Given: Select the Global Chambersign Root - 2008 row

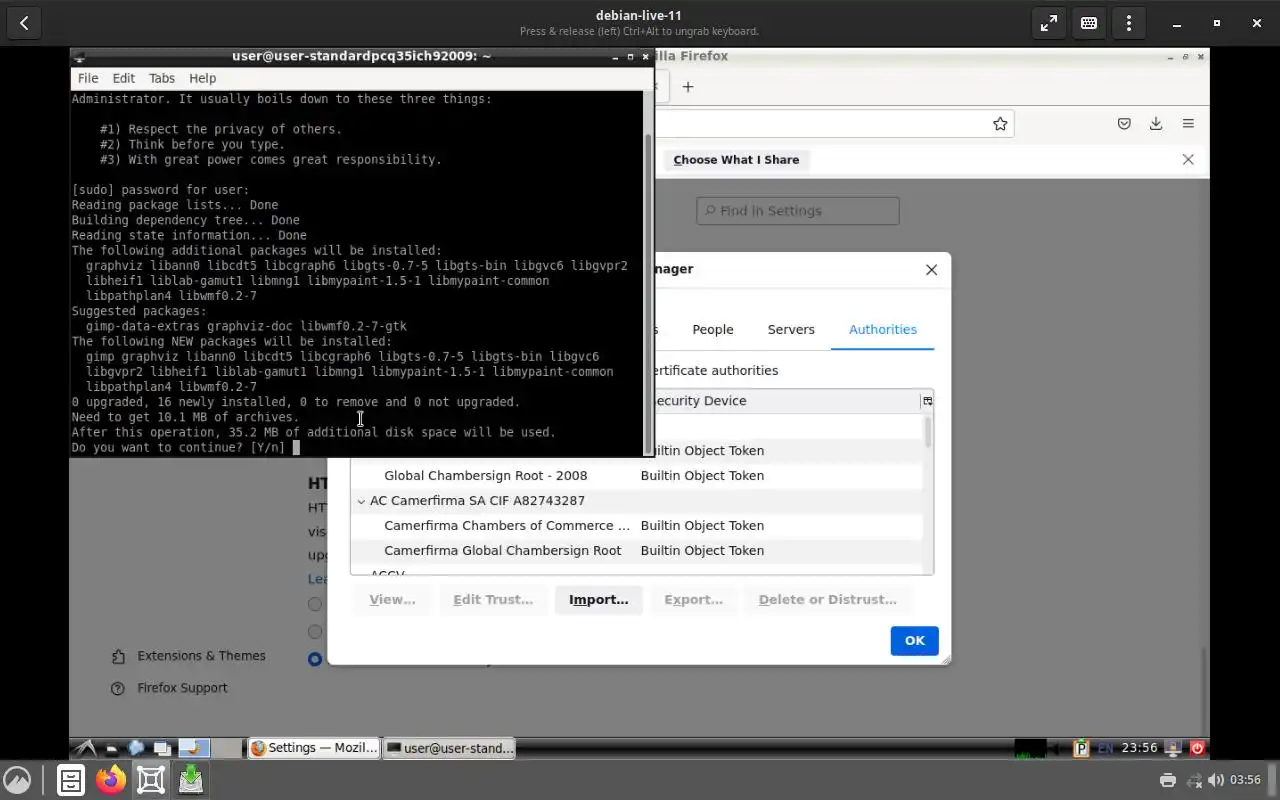Looking at the screenshot, I should coord(636,476).
